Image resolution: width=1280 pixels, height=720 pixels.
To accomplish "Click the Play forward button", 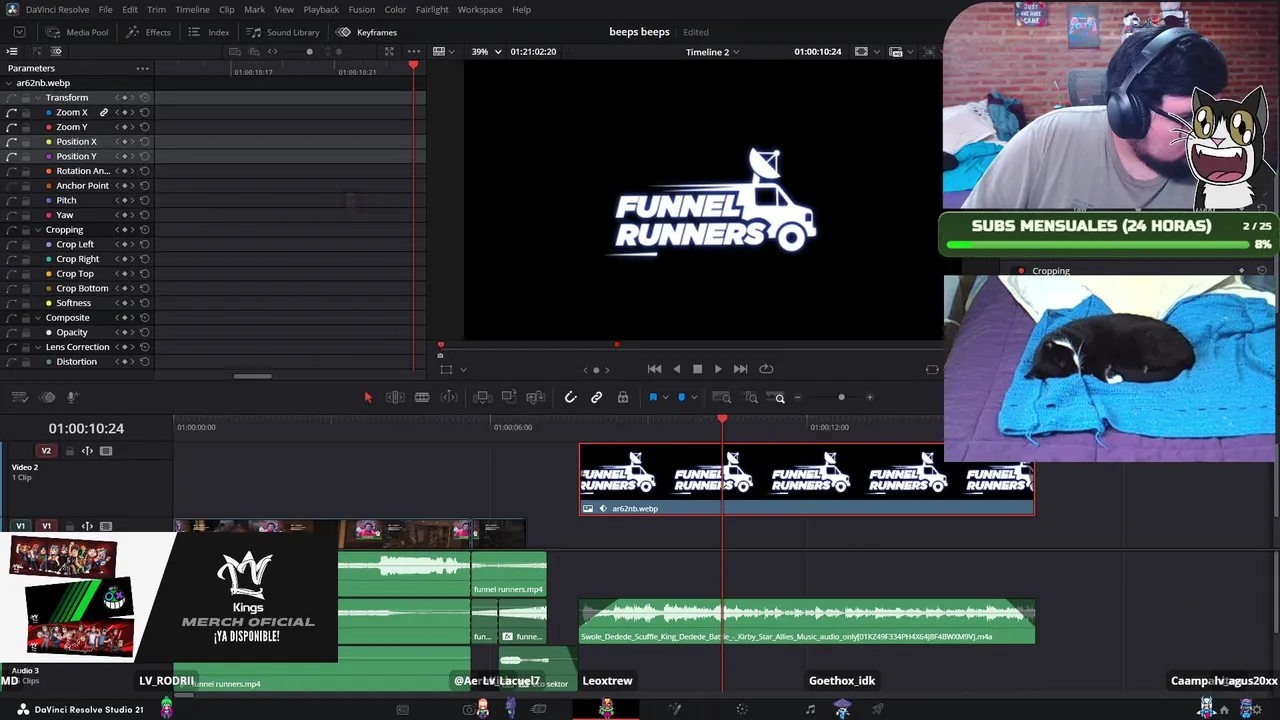I will (x=718, y=369).
